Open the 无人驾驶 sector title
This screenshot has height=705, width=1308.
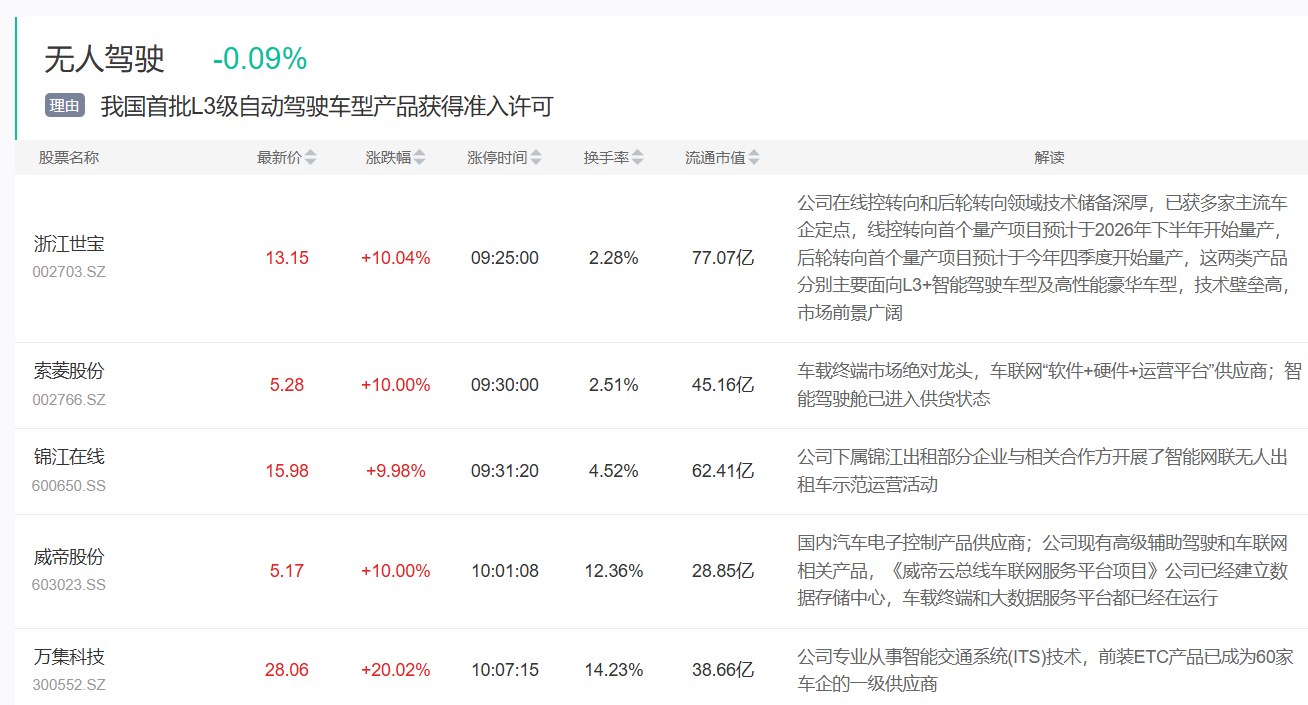pos(104,60)
